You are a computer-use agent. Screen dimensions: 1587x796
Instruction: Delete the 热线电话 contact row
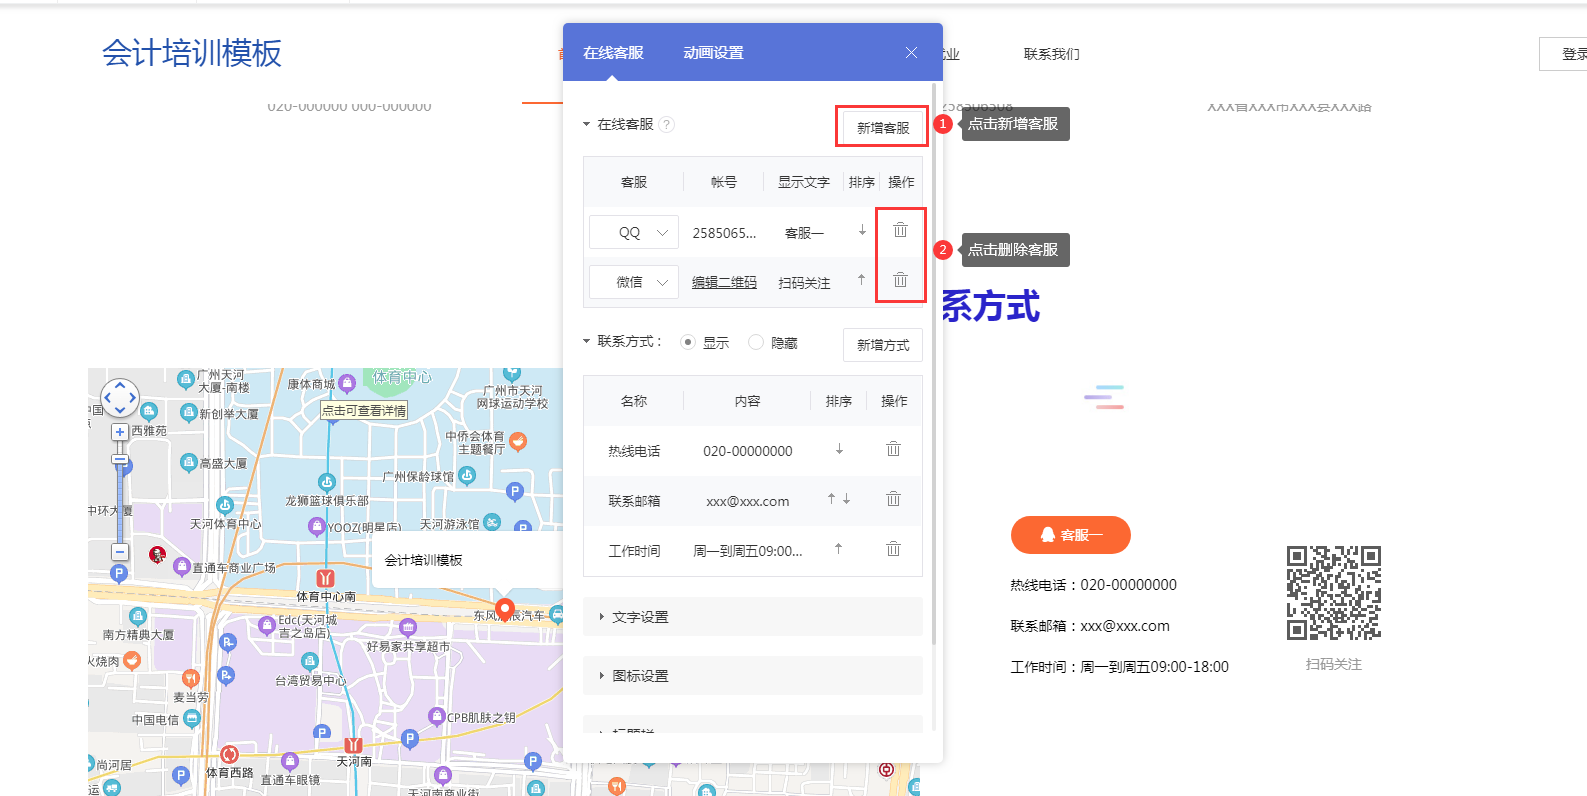point(893,449)
